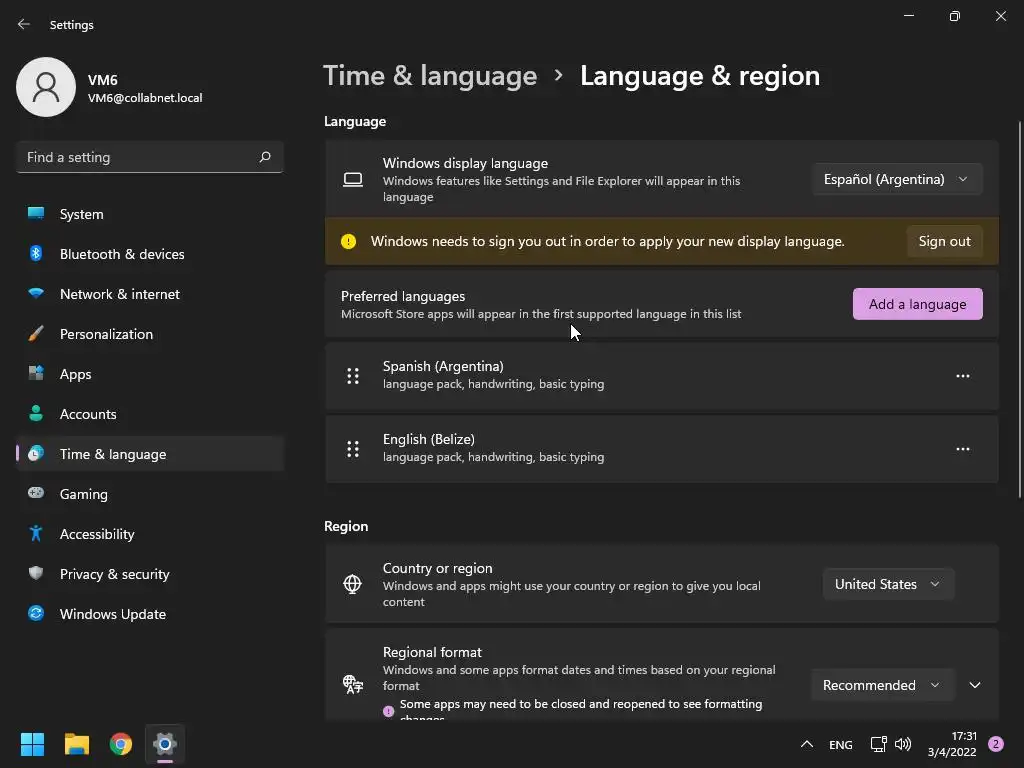
Task: Click the back arrow in Settings
Action: point(24,24)
